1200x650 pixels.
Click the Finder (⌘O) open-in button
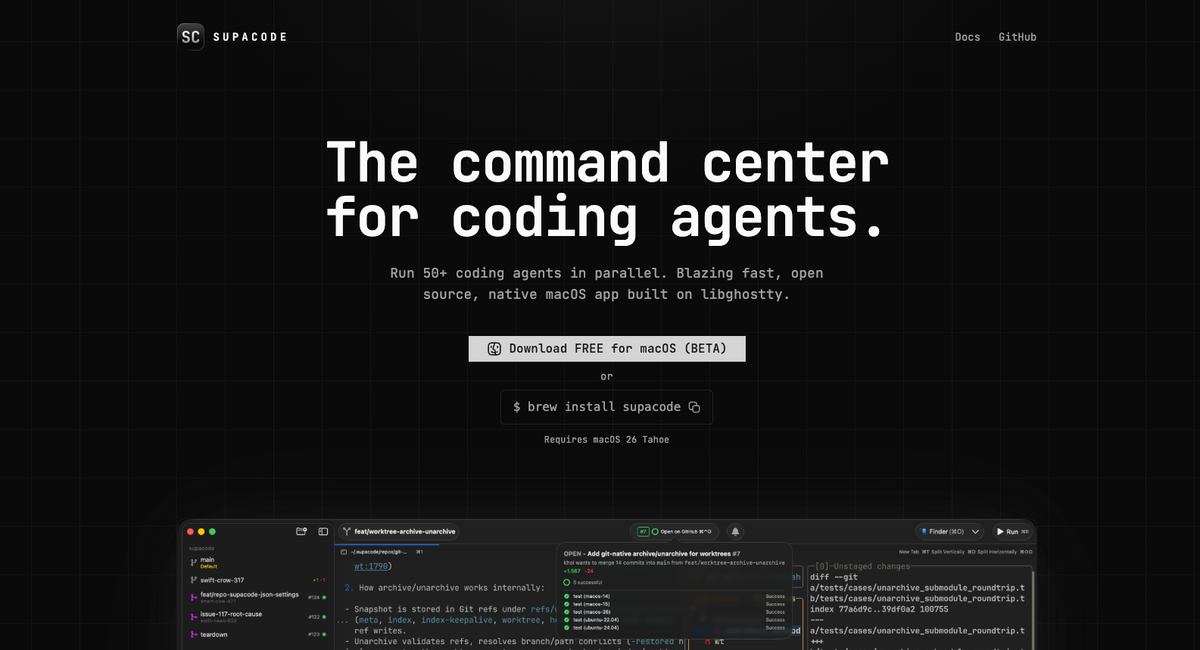point(942,532)
